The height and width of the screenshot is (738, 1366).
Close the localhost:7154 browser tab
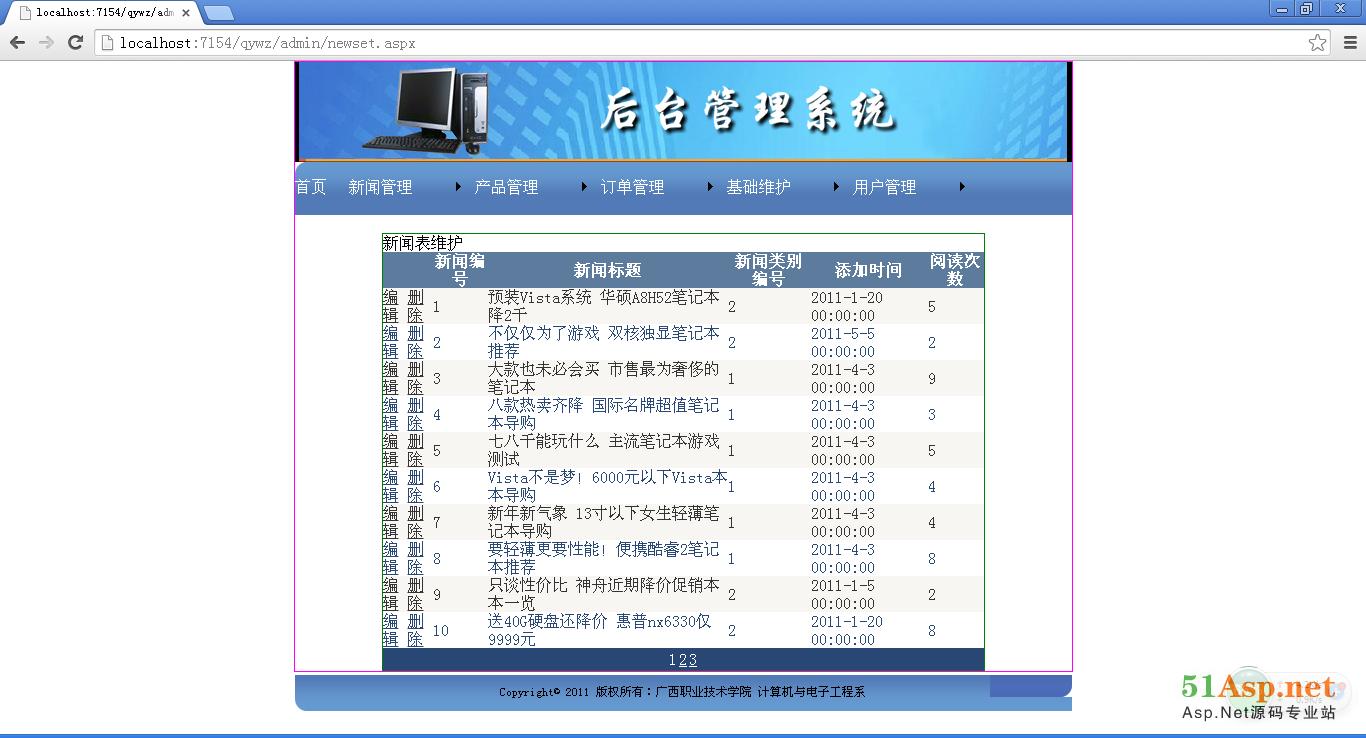186,13
